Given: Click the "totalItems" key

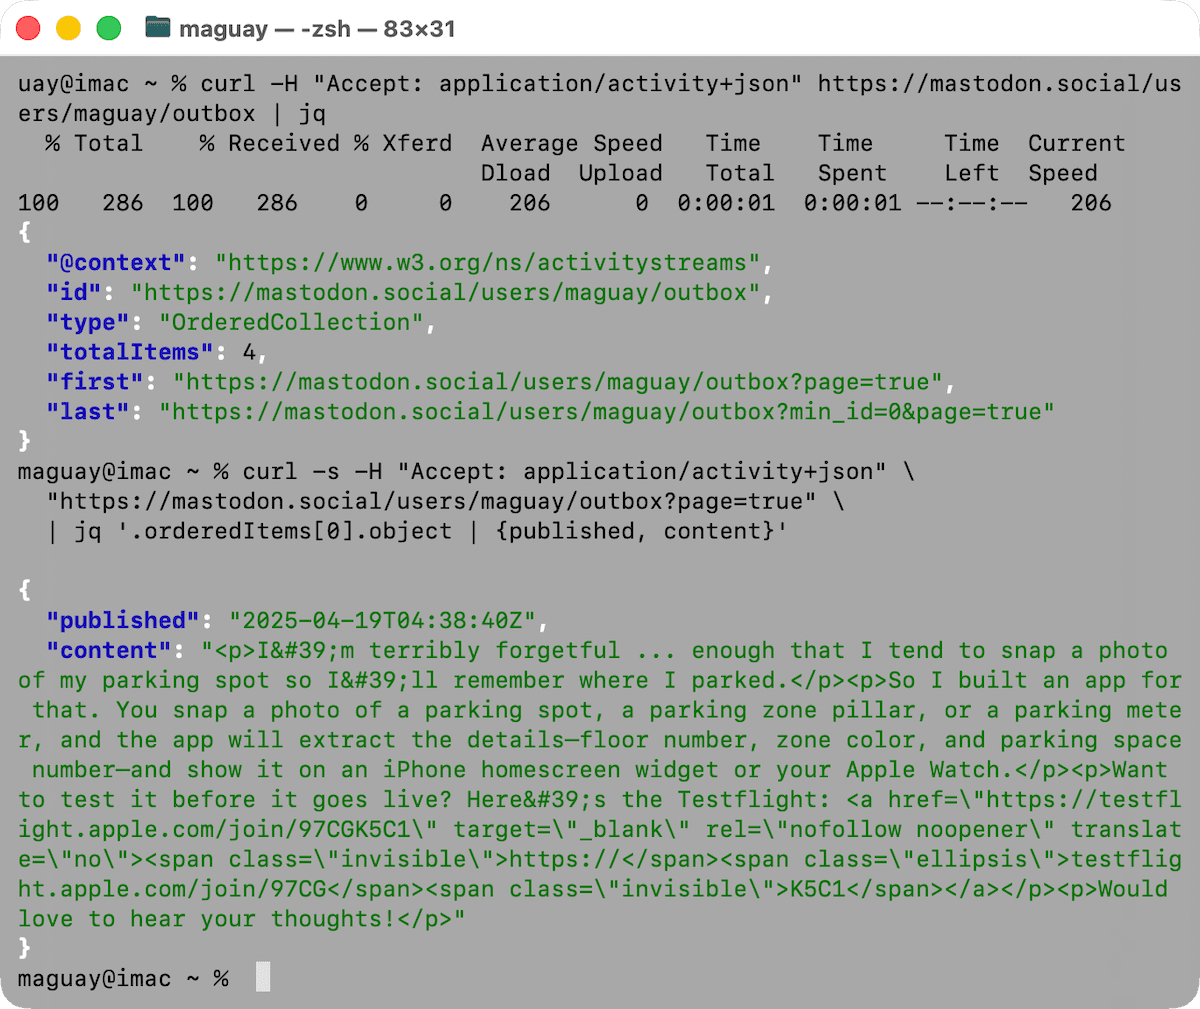Looking at the screenshot, I should click(x=129, y=352).
